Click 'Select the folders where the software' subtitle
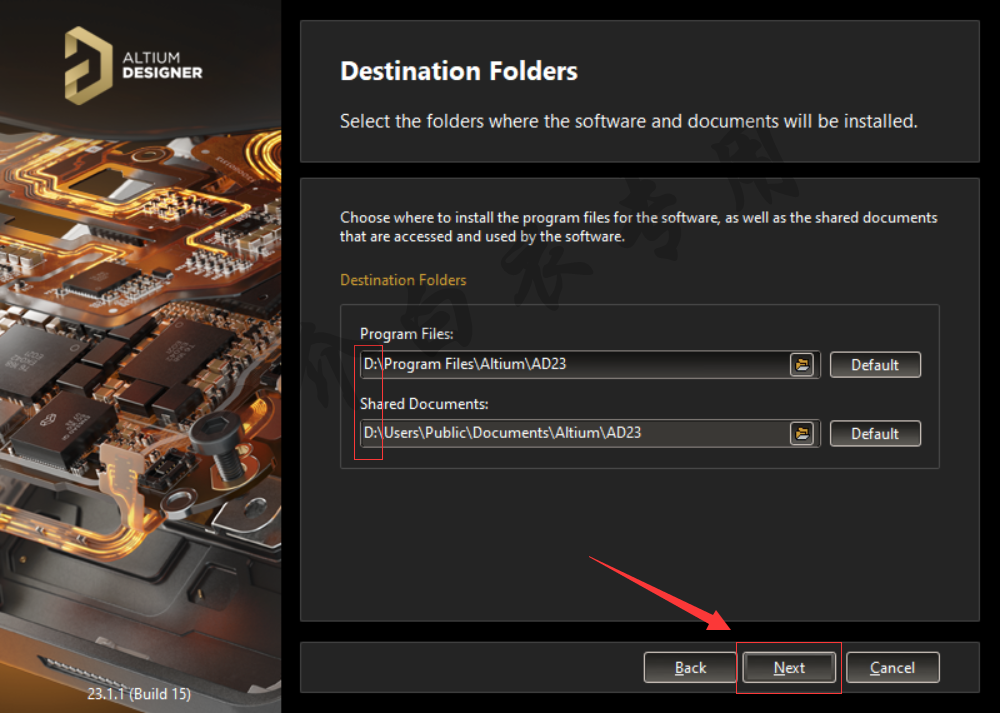The image size is (1000, 713). click(x=628, y=121)
